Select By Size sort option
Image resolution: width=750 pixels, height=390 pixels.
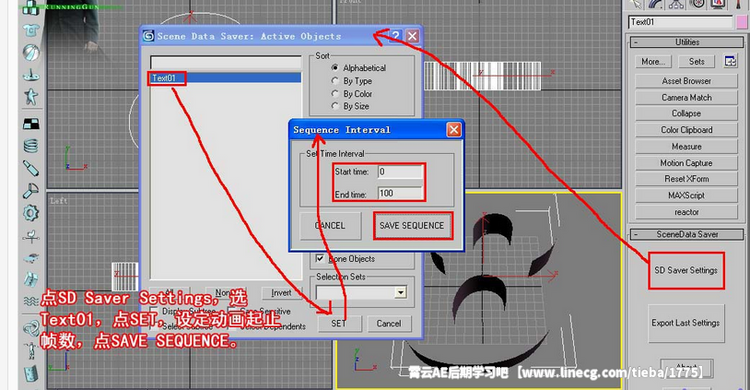[335, 106]
